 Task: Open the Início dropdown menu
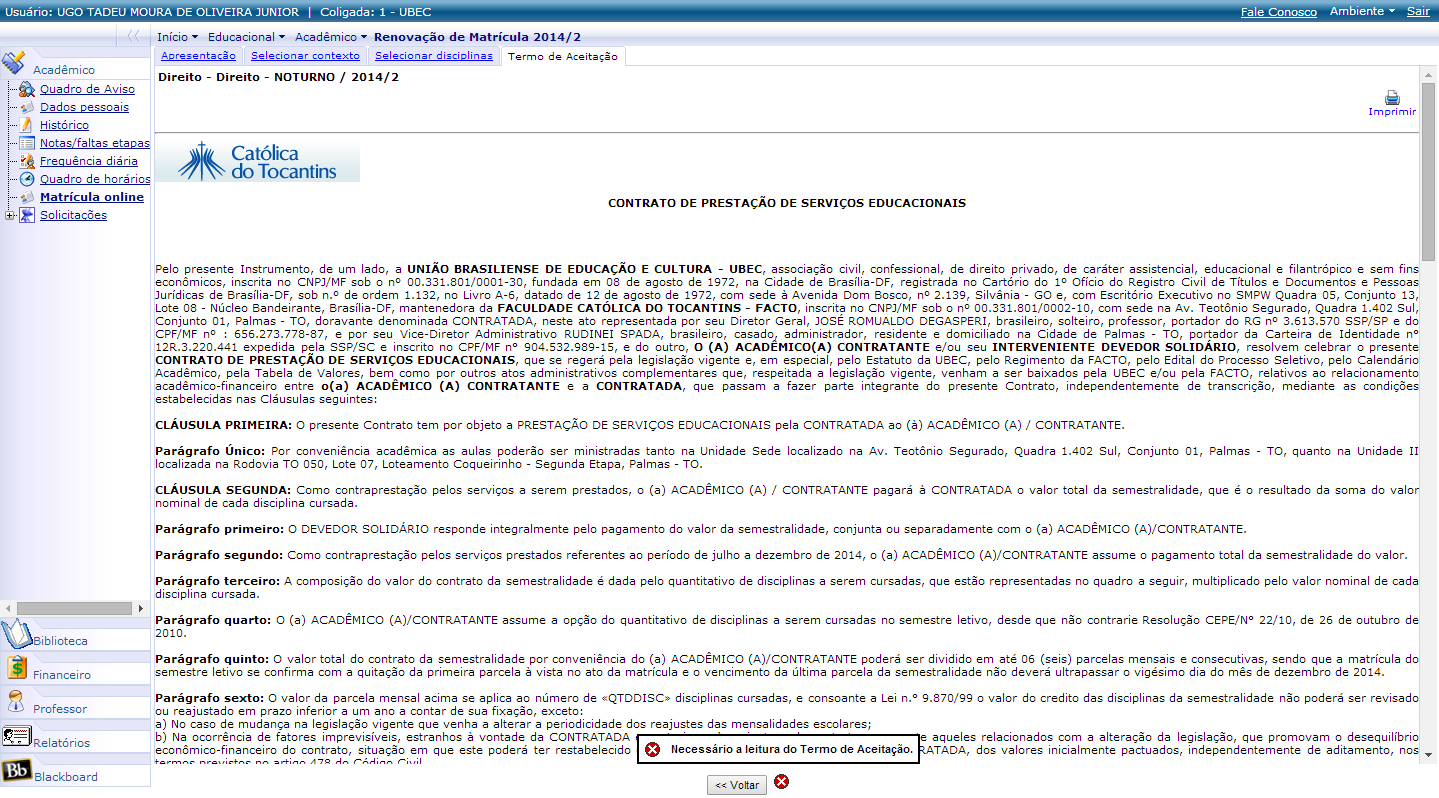click(177, 36)
